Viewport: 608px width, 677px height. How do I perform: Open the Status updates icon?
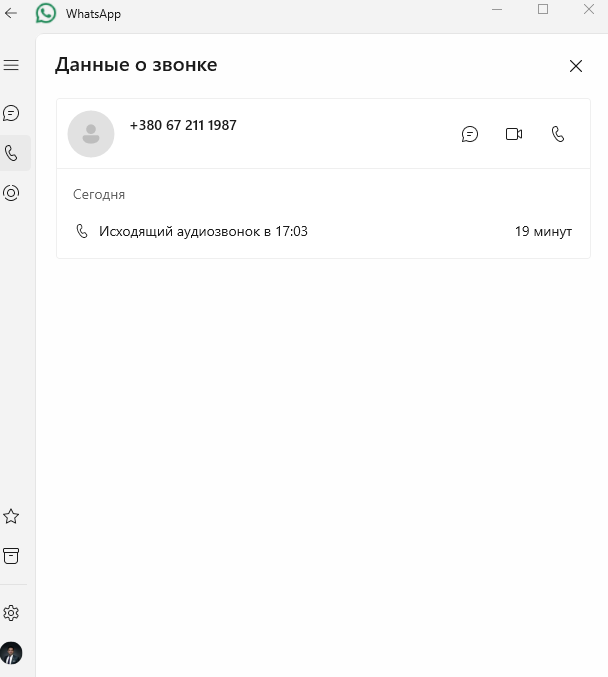pyautogui.click(x=11, y=193)
